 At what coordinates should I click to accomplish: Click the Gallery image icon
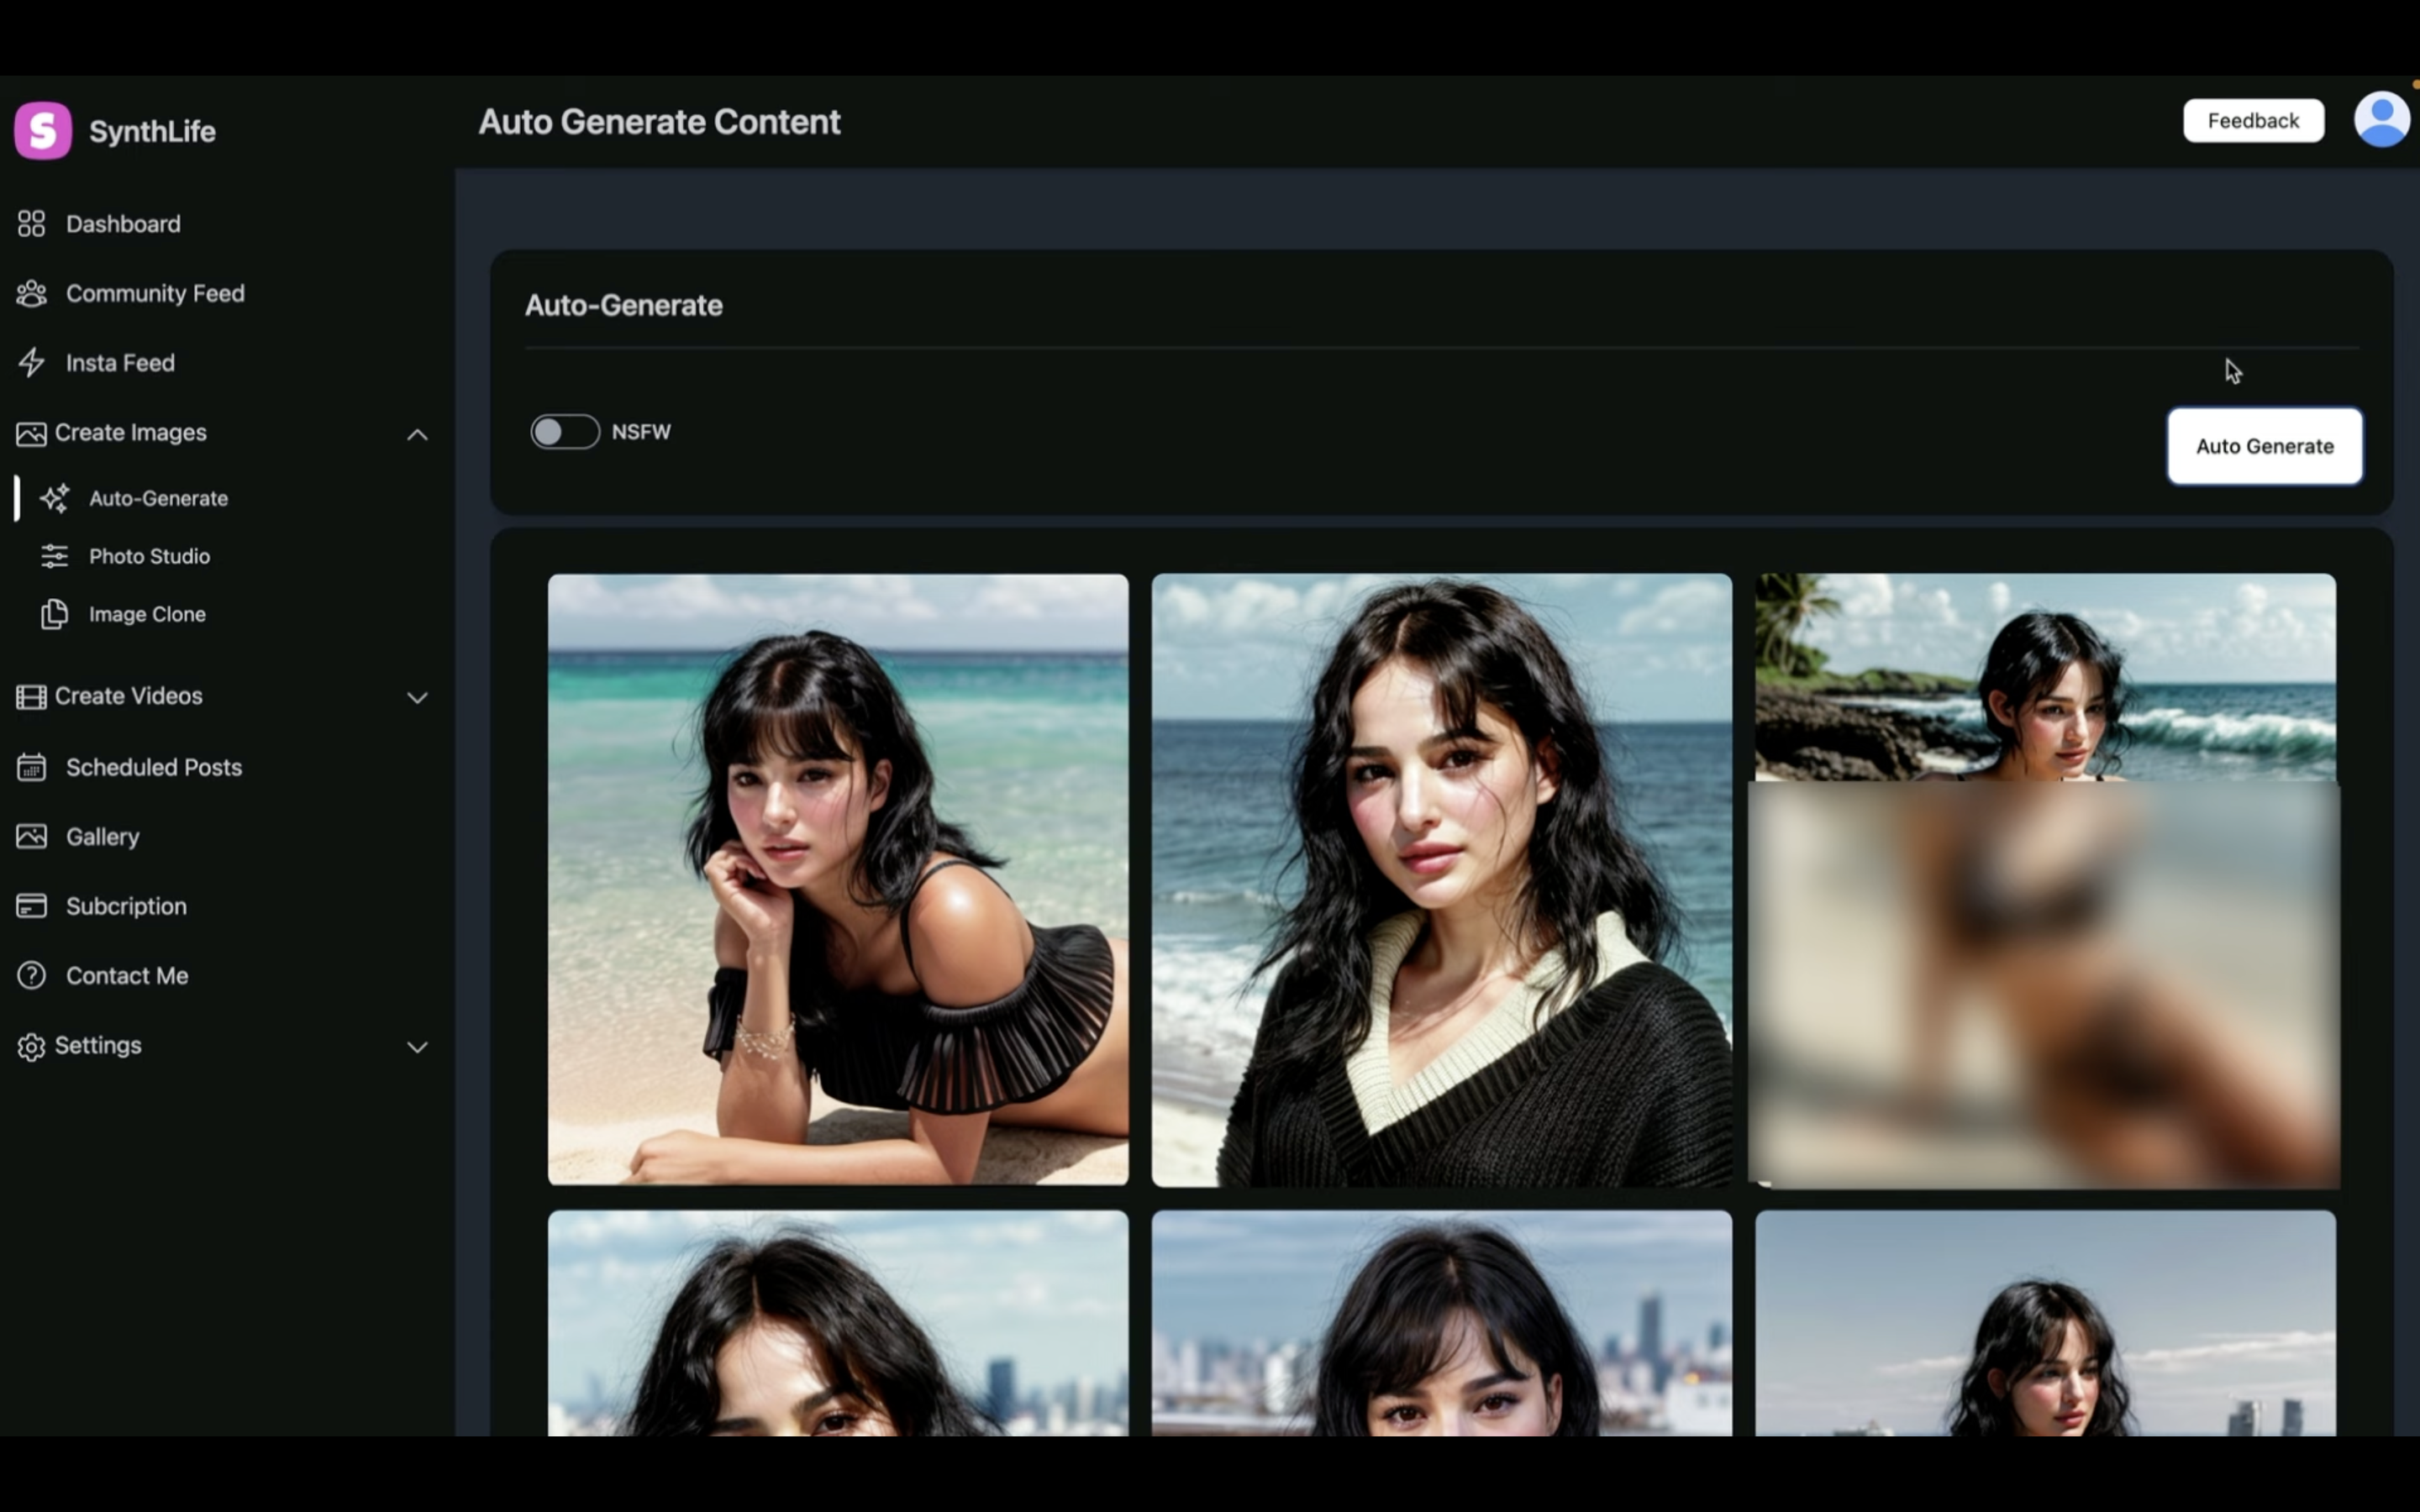click(x=31, y=836)
